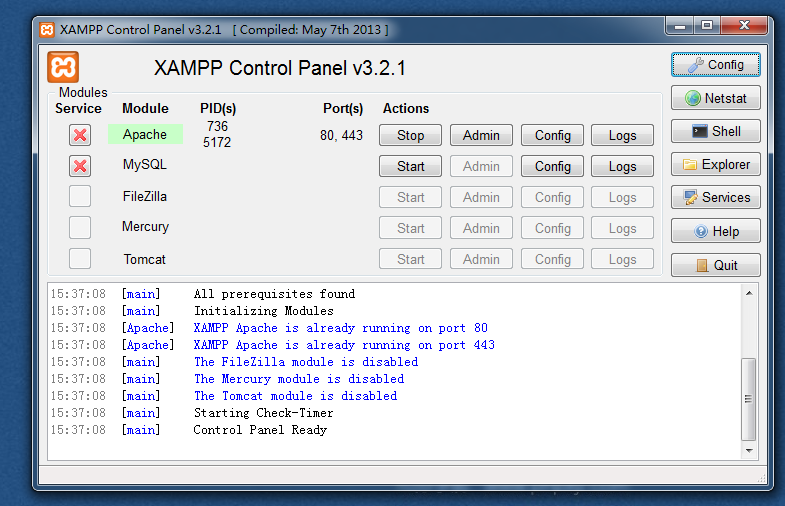The image size is (785, 506).
Task: Stop the Apache module
Action: [x=411, y=135]
